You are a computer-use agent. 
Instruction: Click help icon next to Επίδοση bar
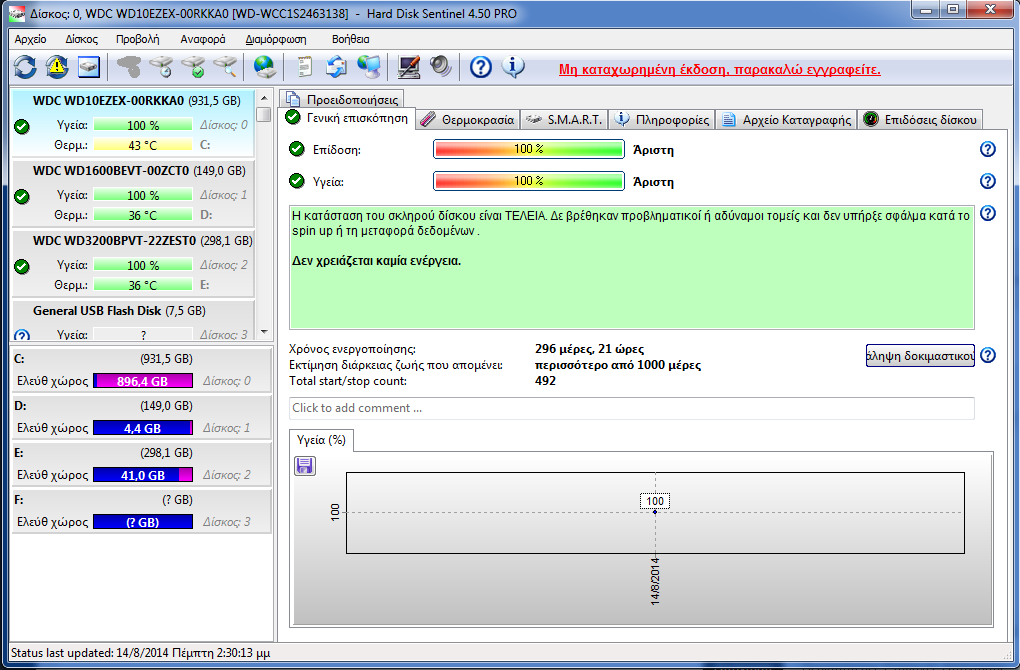tap(987, 149)
